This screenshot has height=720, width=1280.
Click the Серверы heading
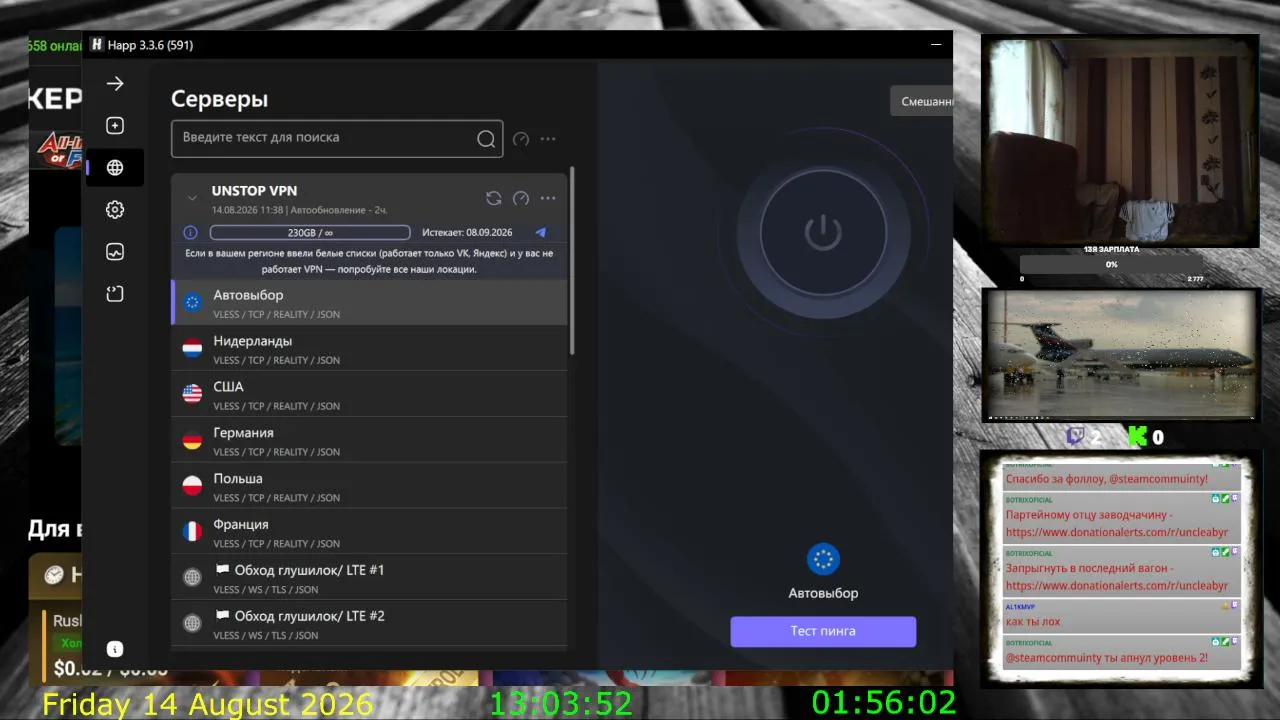(x=220, y=99)
